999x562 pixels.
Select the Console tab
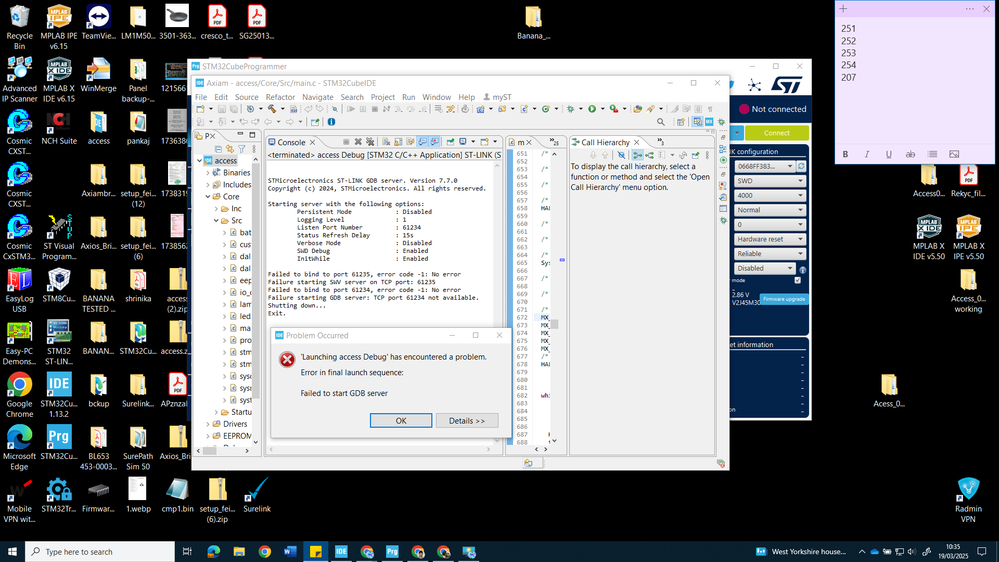(x=291, y=142)
